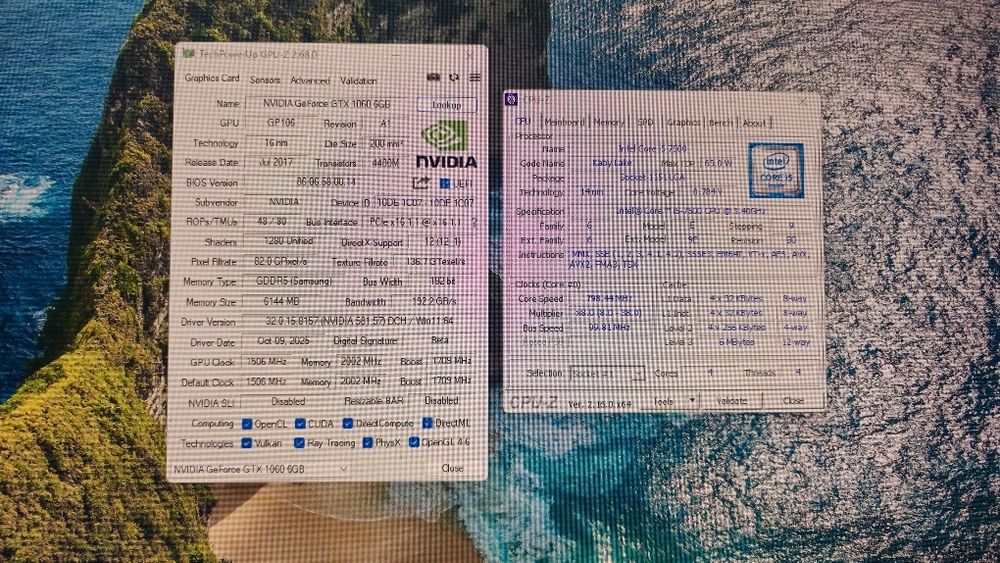Viewport: 1000px width, 563px height.
Task: Click the Validate button in CPU-Z
Action: click(732, 401)
